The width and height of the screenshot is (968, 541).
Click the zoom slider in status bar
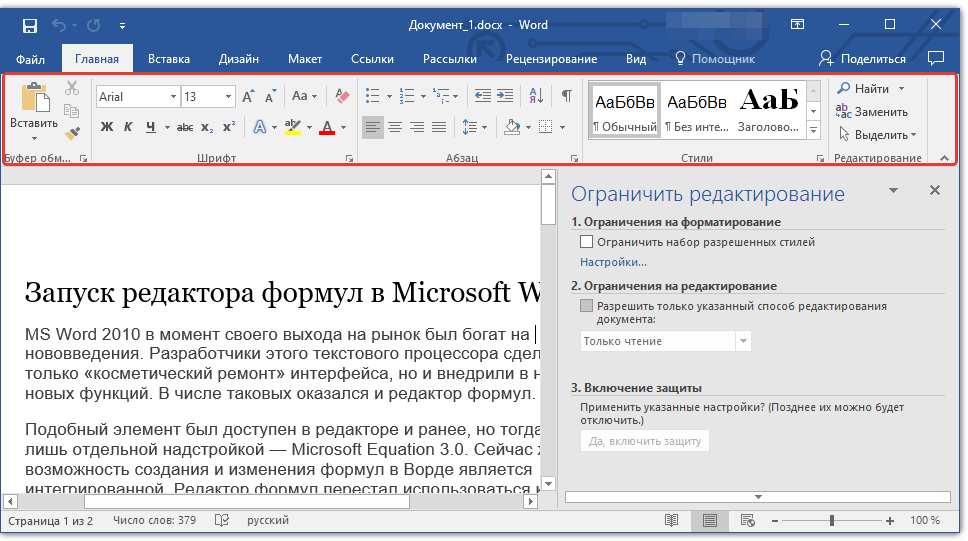point(832,521)
